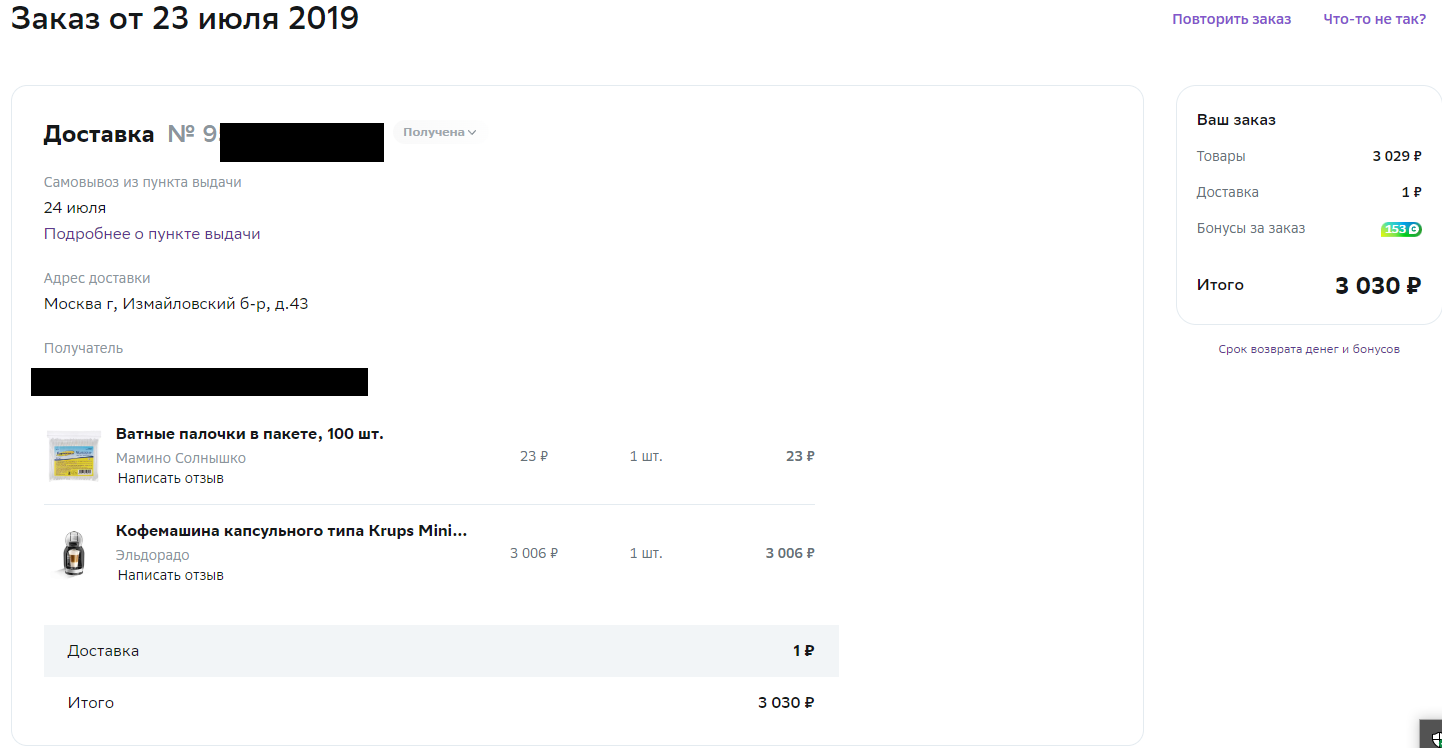Click the Эльдорадо seller name

pos(153,555)
